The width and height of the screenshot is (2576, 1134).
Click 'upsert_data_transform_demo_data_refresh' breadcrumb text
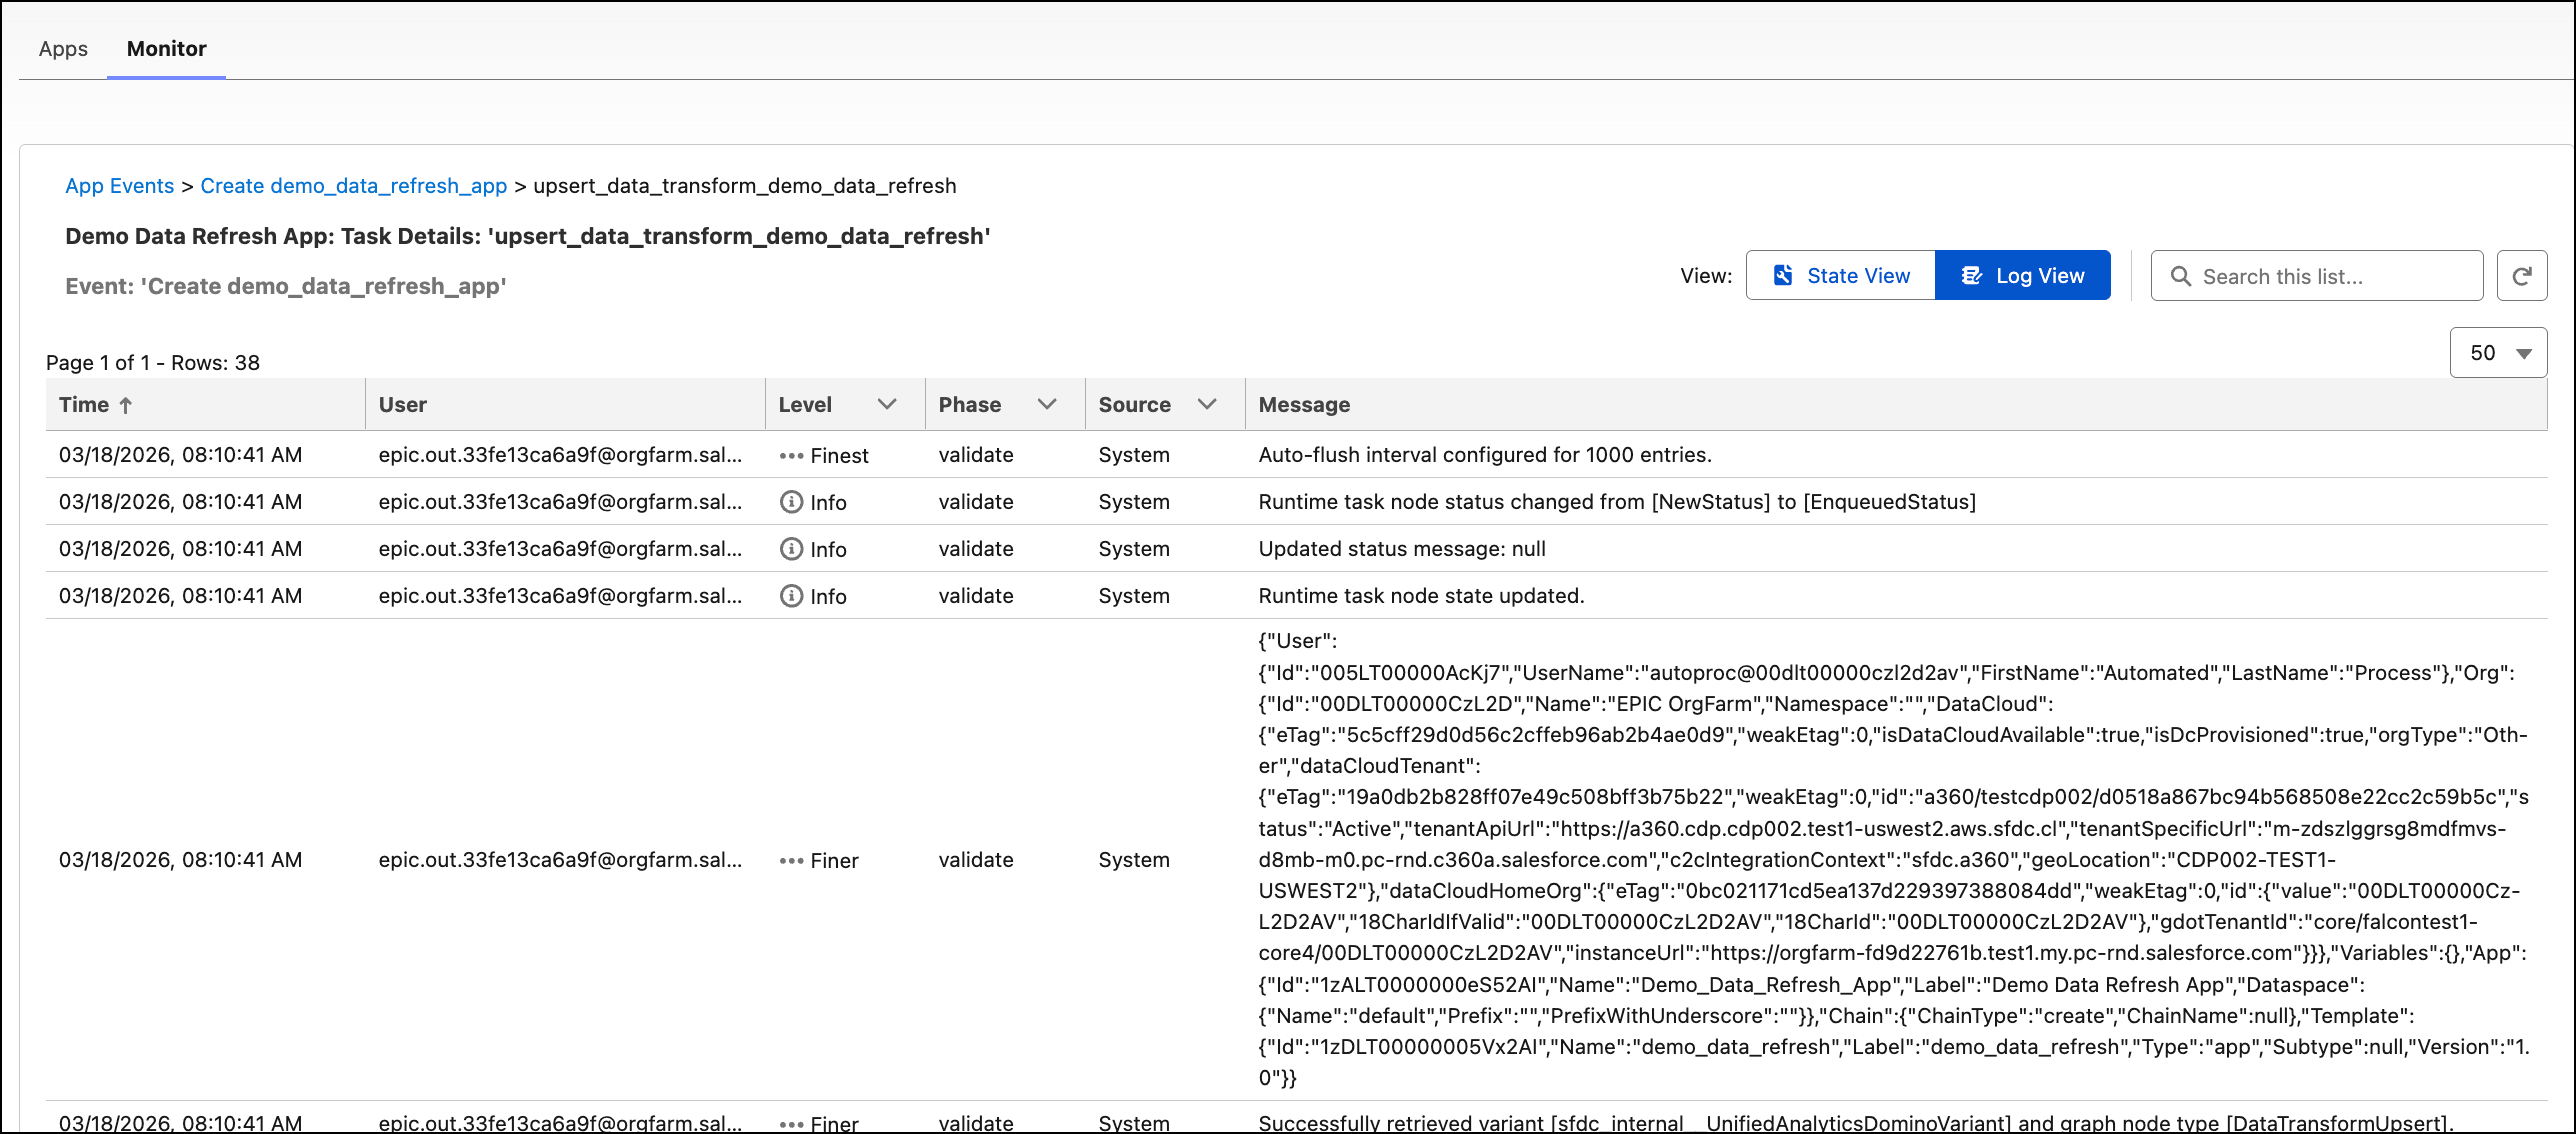click(744, 186)
